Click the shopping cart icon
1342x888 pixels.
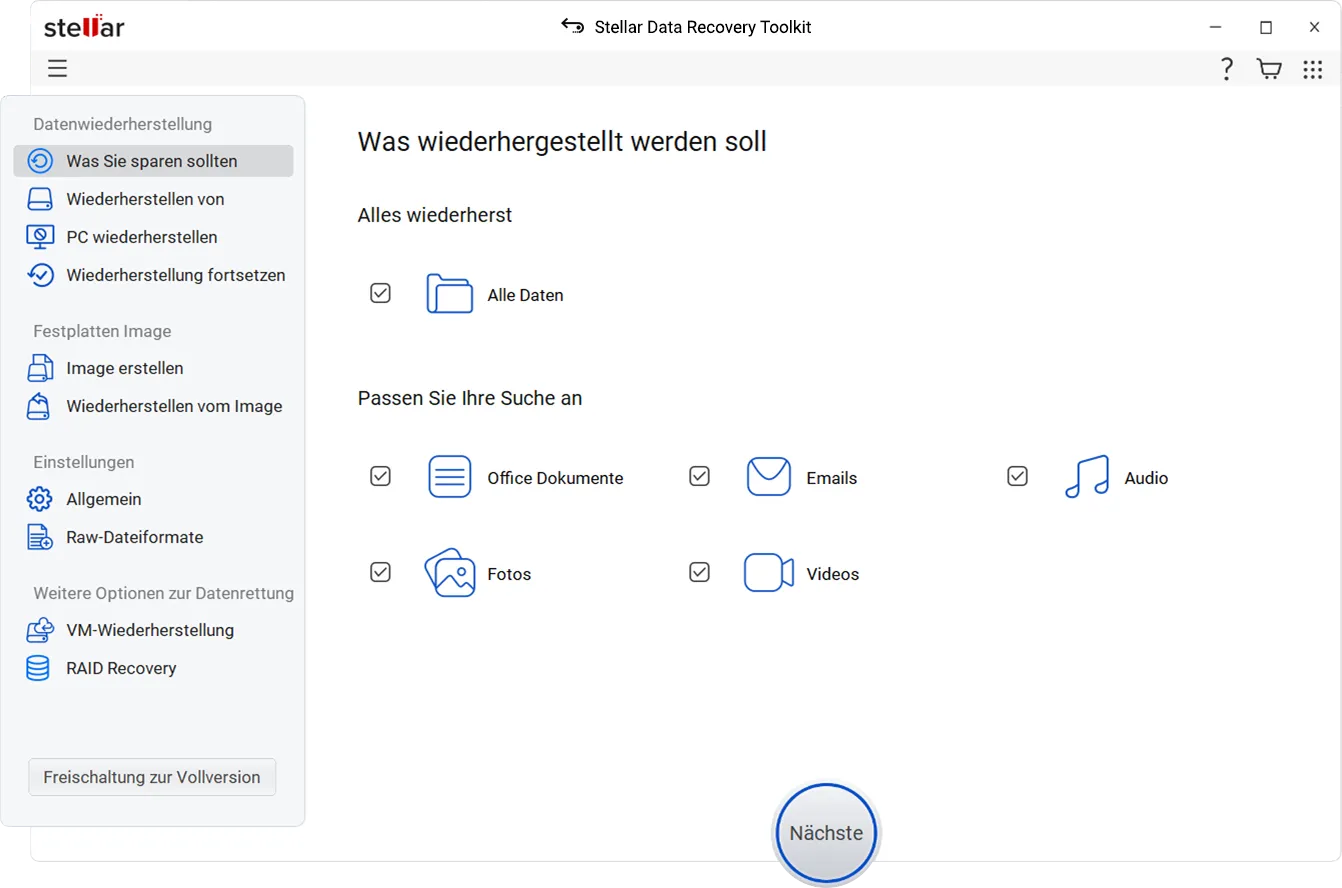[x=1269, y=69]
